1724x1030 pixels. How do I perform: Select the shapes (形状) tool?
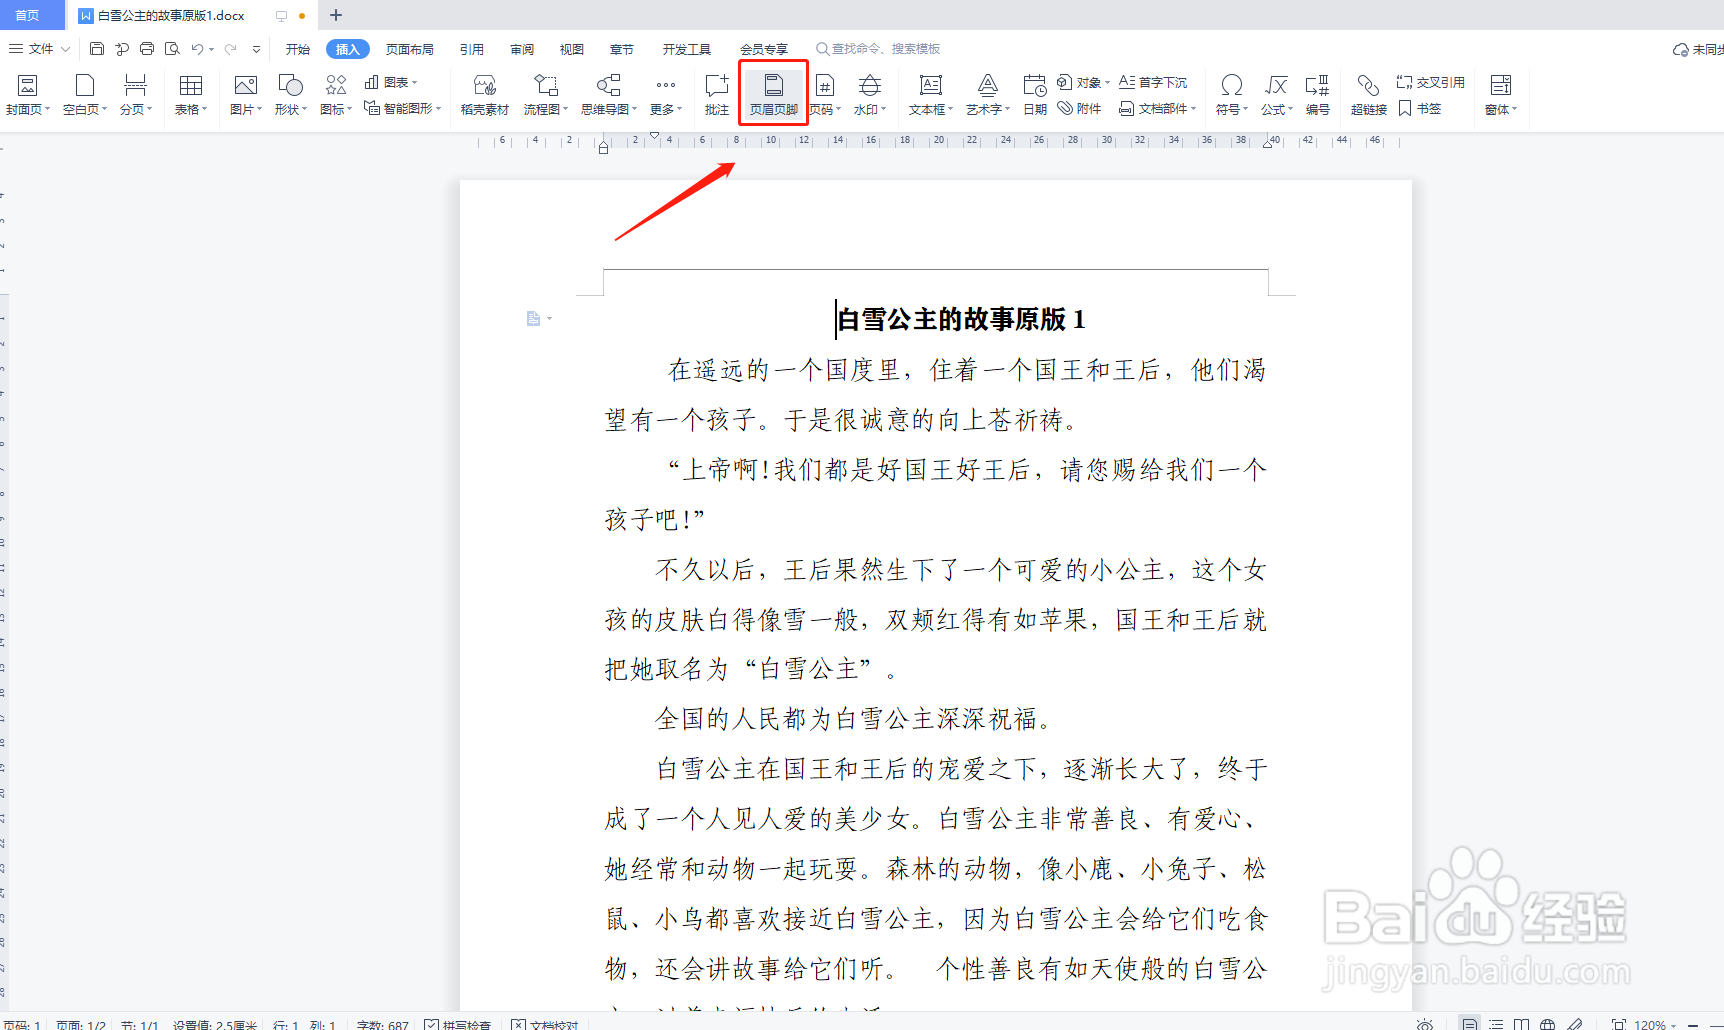pos(290,95)
